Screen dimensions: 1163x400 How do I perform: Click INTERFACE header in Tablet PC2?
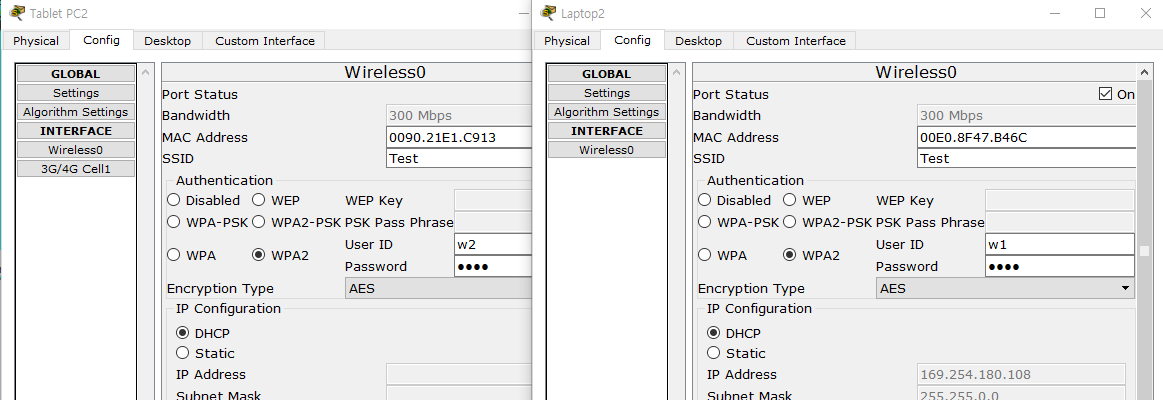pyautogui.click(x=76, y=131)
